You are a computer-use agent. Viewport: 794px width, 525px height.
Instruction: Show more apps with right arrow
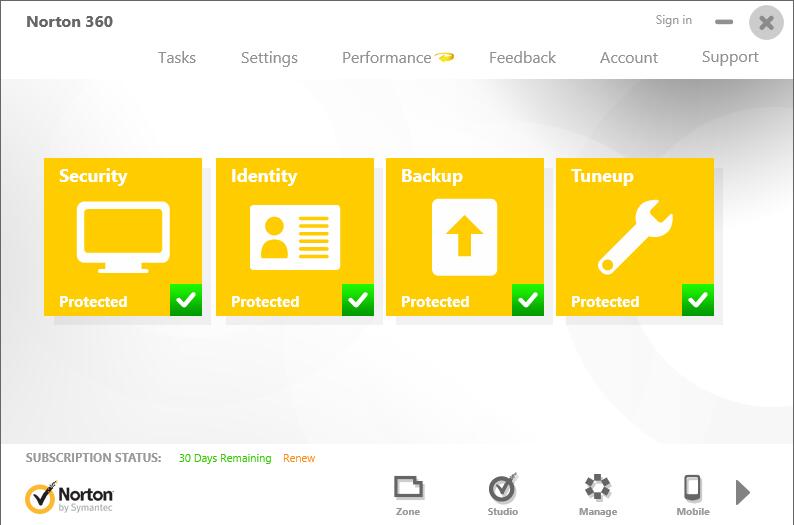coord(742,492)
